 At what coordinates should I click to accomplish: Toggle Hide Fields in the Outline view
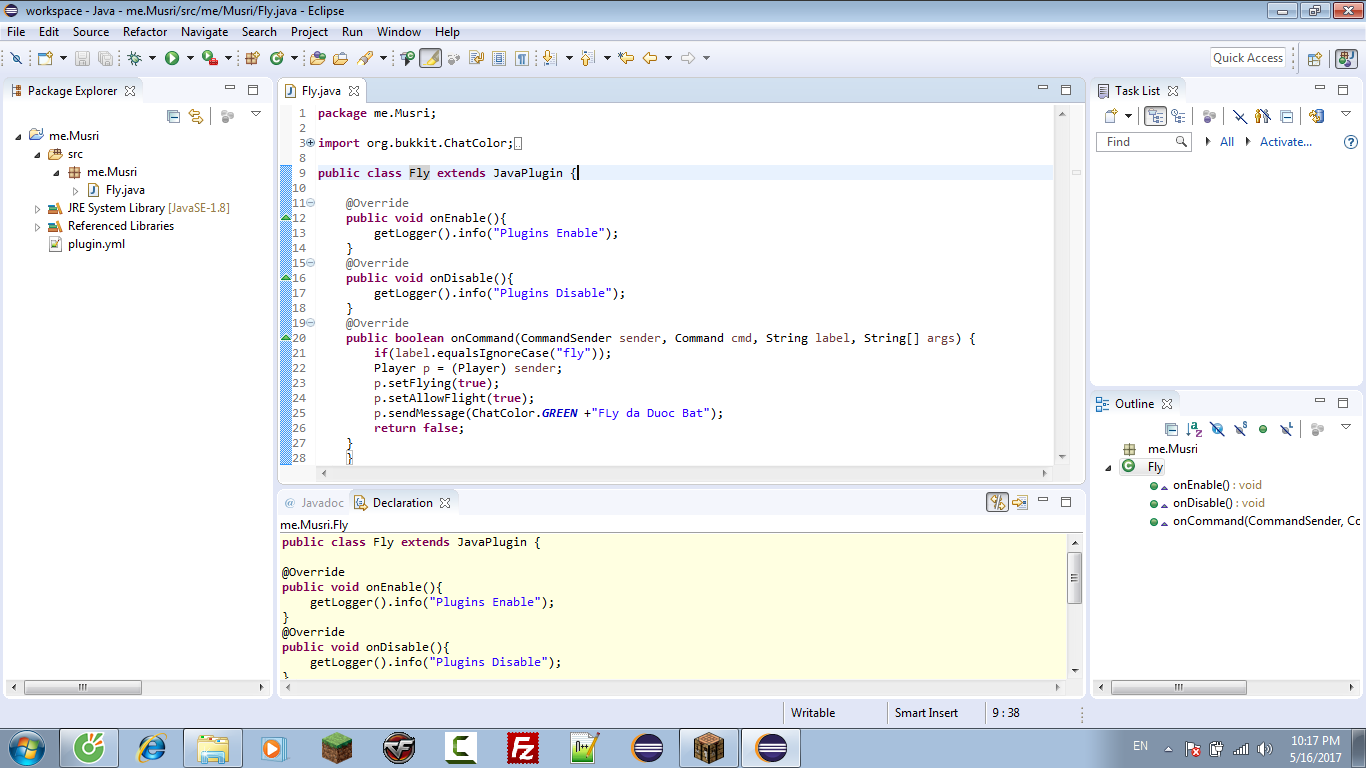pos(1217,429)
